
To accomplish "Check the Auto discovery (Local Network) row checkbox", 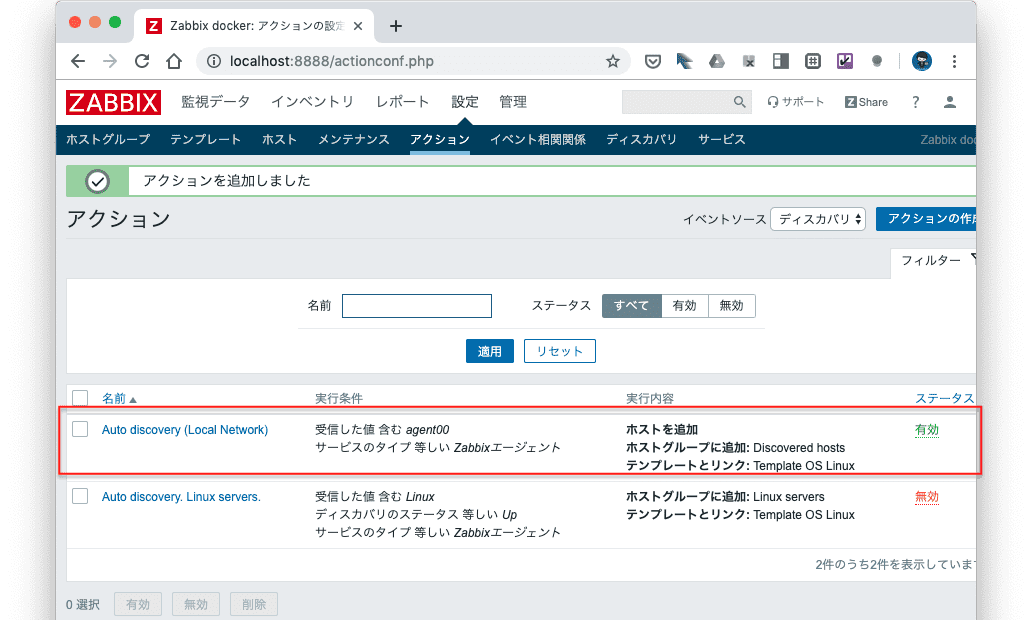I will [x=80, y=429].
